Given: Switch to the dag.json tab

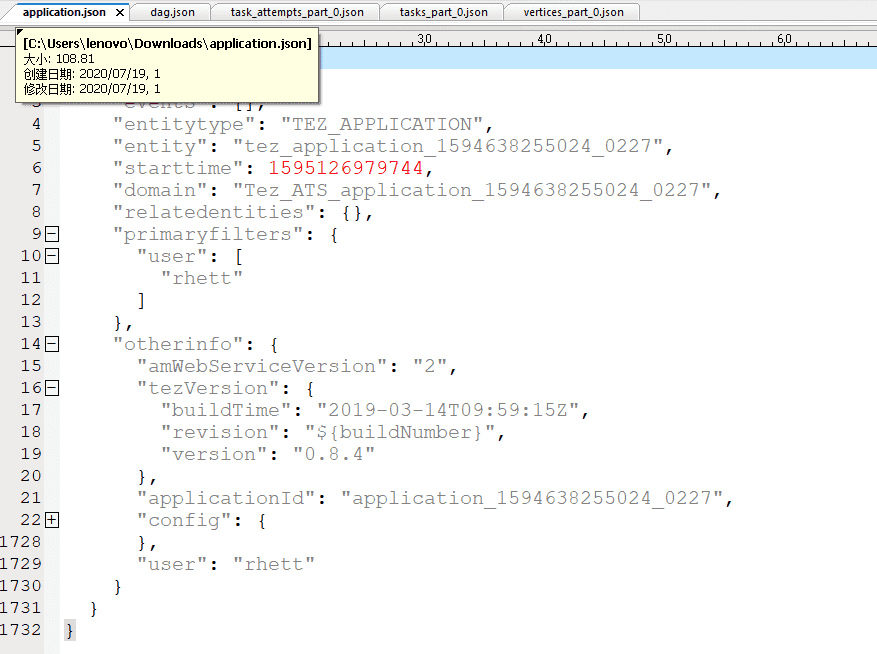Looking at the screenshot, I should 172,12.
